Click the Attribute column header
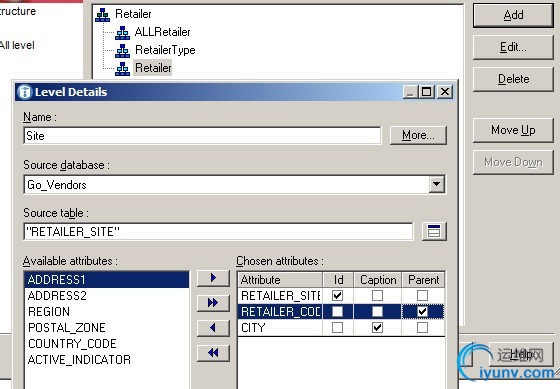The image size is (560, 389). point(280,280)
